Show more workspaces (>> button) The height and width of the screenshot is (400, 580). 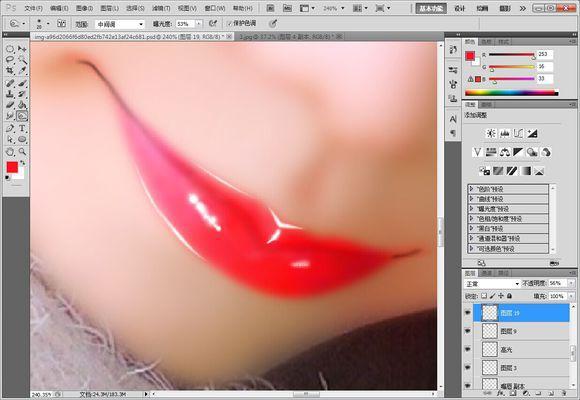pyautogui.click(x=523, y=9)
